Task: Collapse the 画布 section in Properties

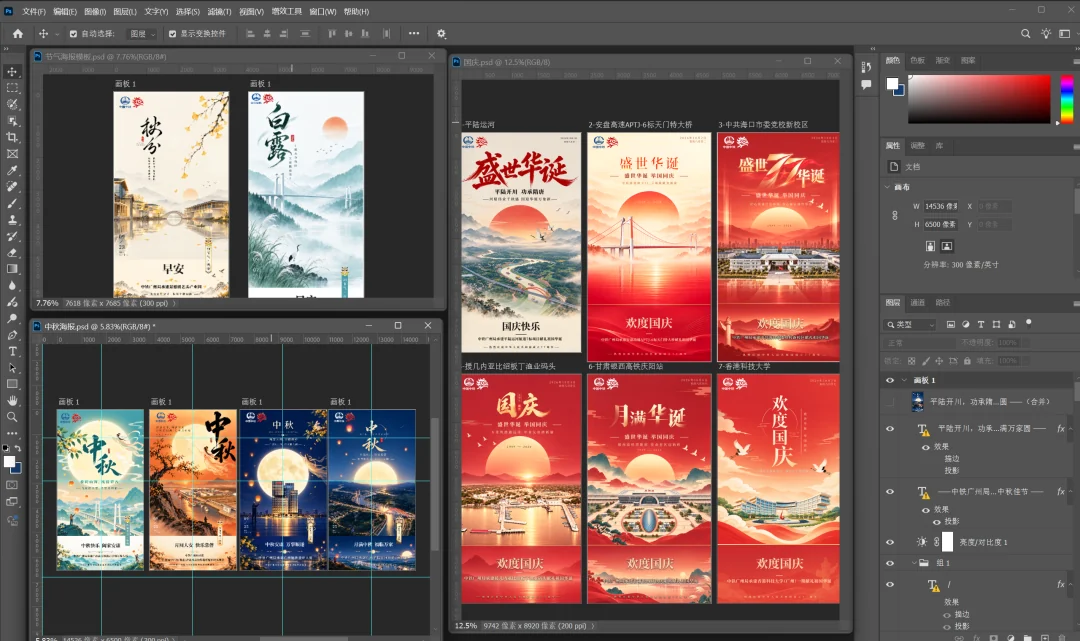Action: (x=887, y=187)
